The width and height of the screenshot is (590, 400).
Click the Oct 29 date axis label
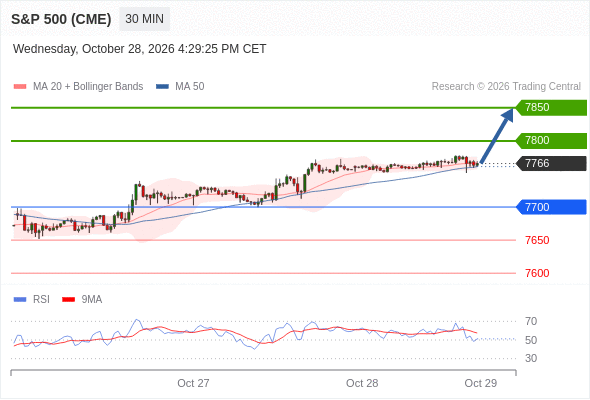[481, 383]
